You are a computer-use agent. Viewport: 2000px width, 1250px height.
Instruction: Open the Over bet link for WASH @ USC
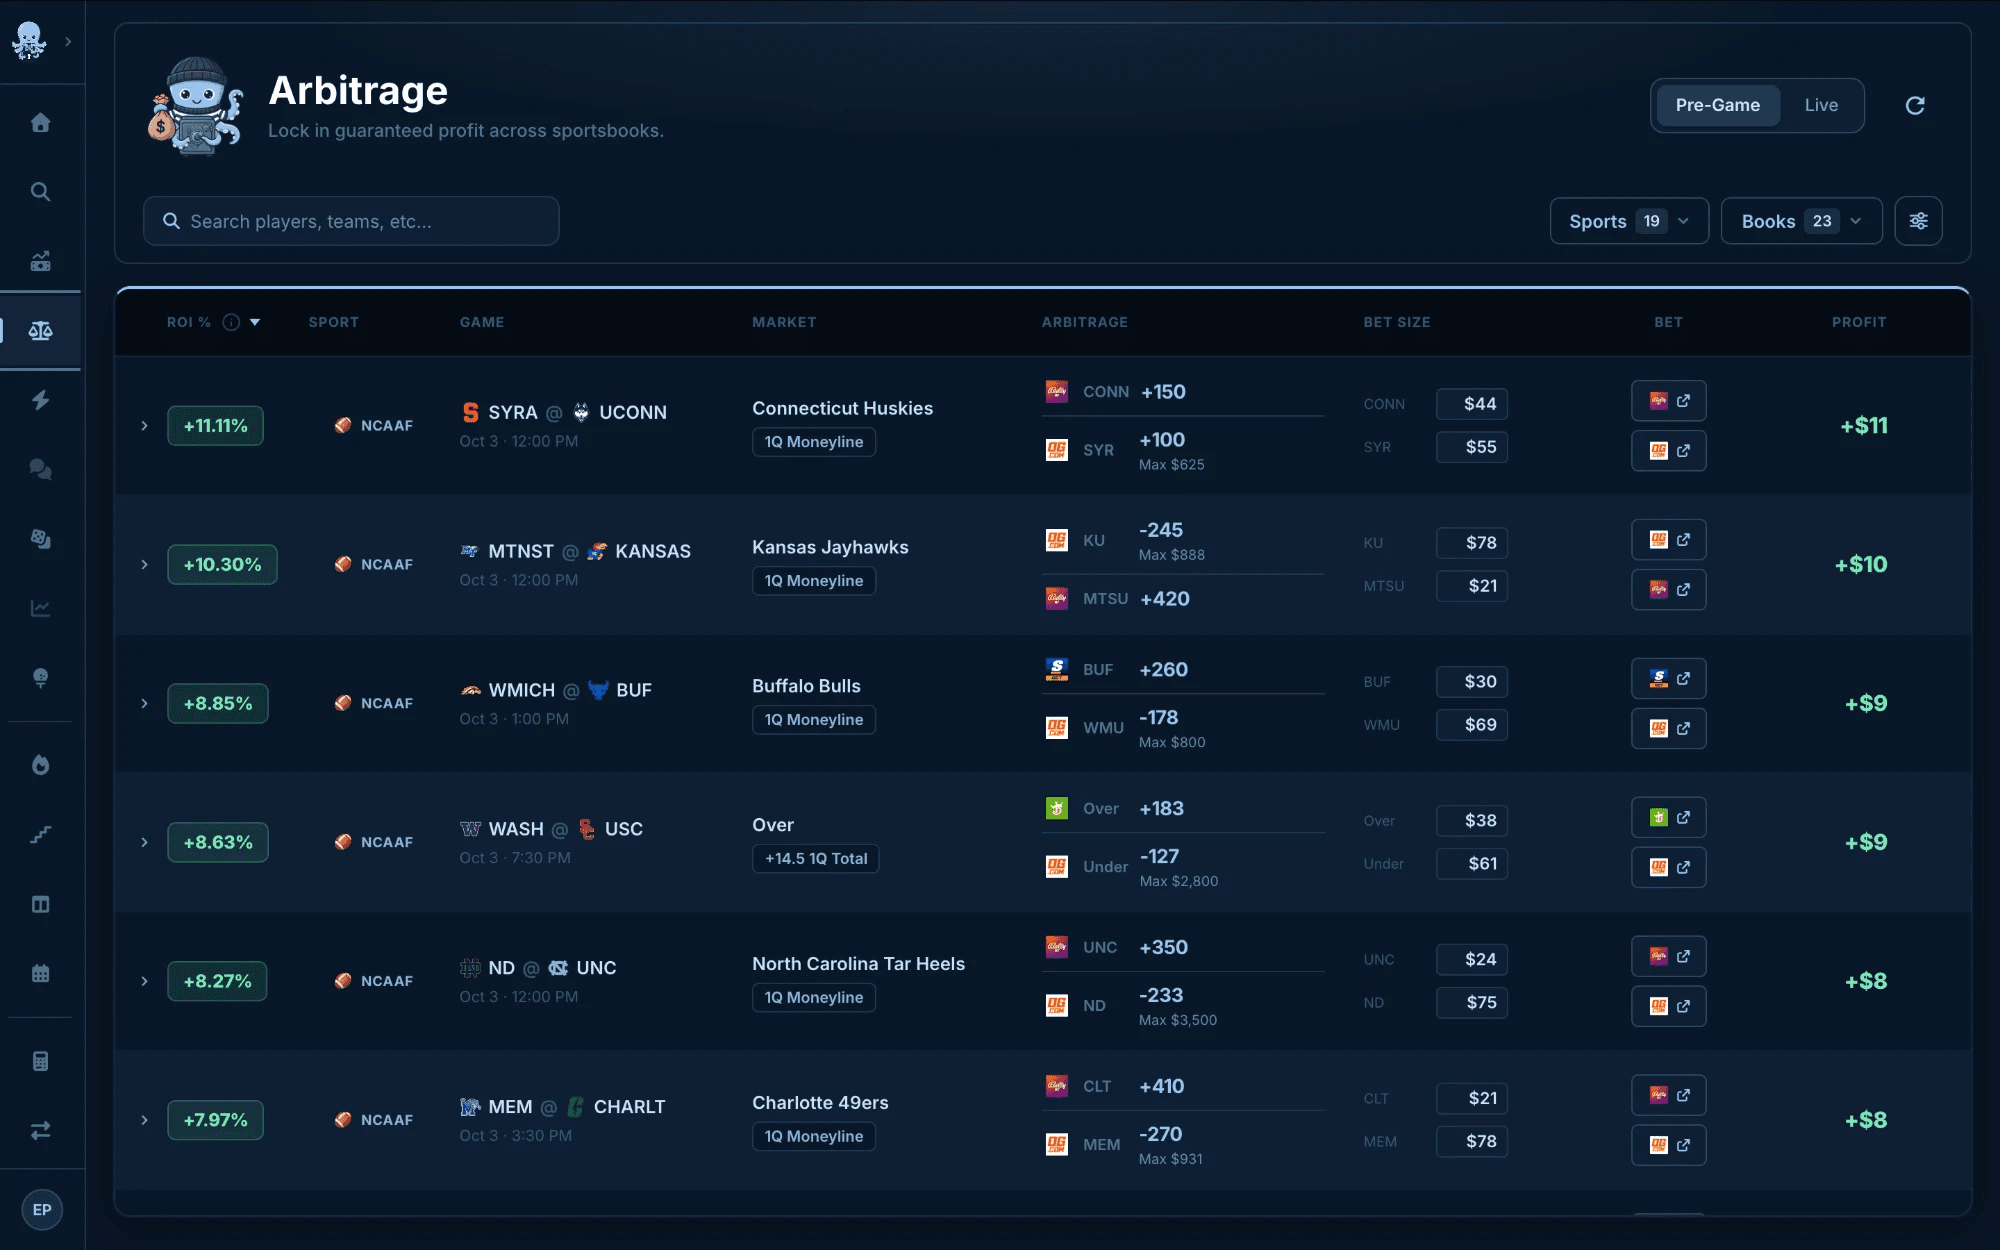coord(1668,818)
